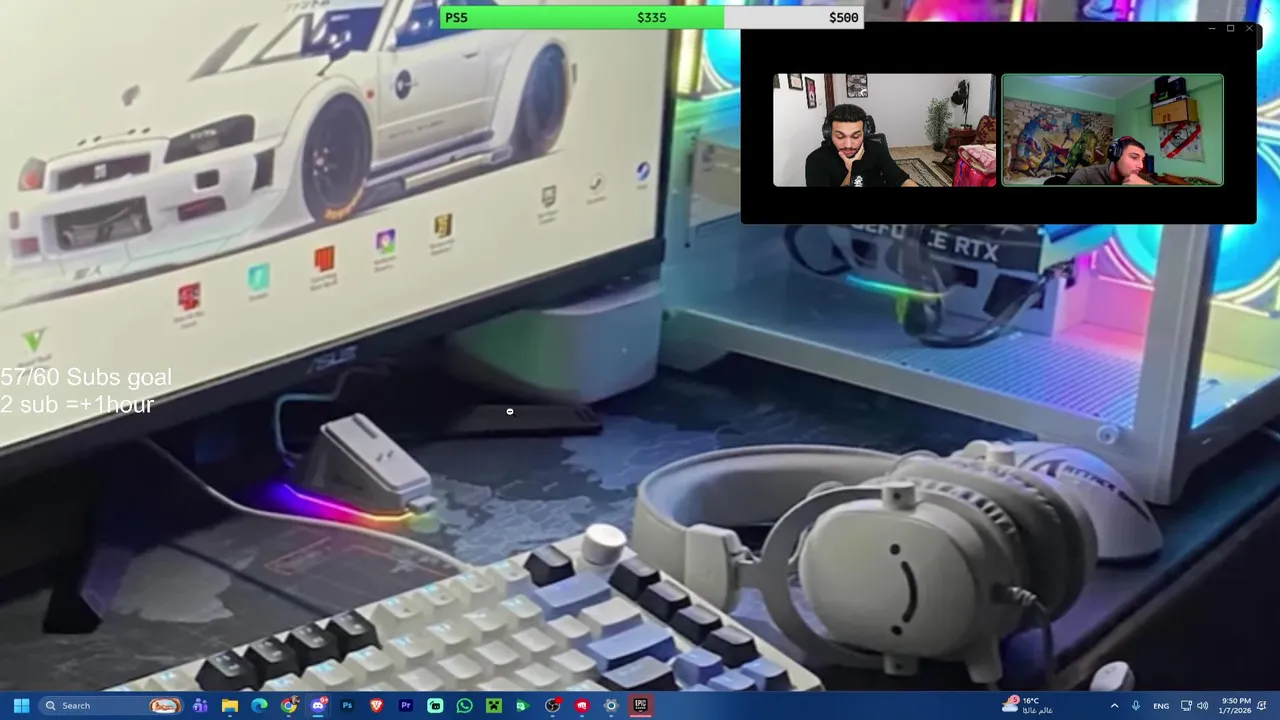The width and height of the screenshot is (1280, 720).
Task: Open the notification bell in the tray
Action: coord(1263,705)
